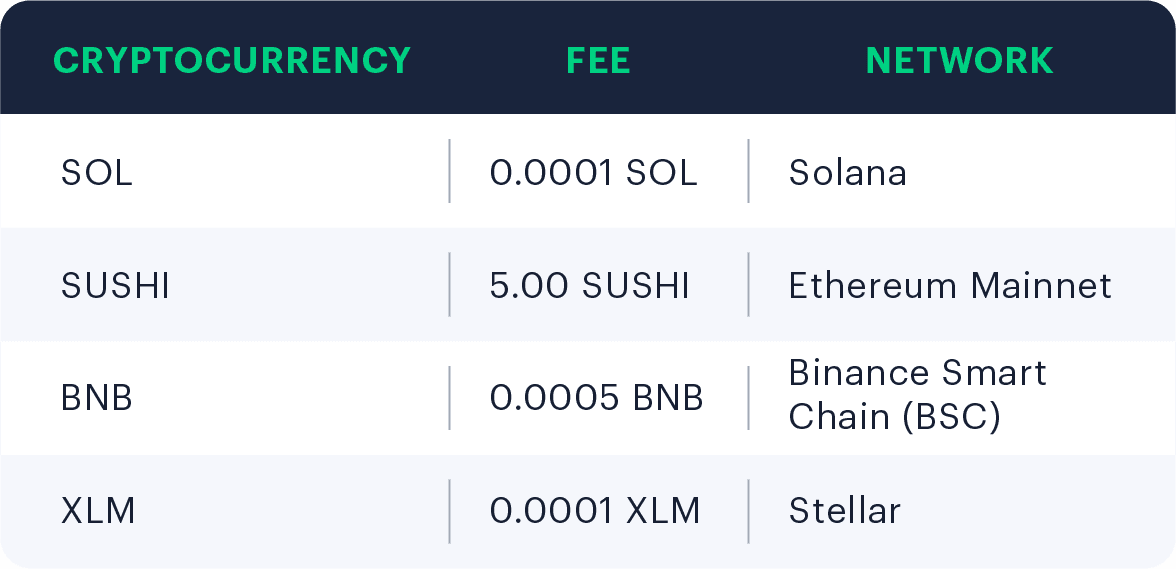Click the divider between SOL and its fee
The image size is (1176, 569).
[449, 171]
